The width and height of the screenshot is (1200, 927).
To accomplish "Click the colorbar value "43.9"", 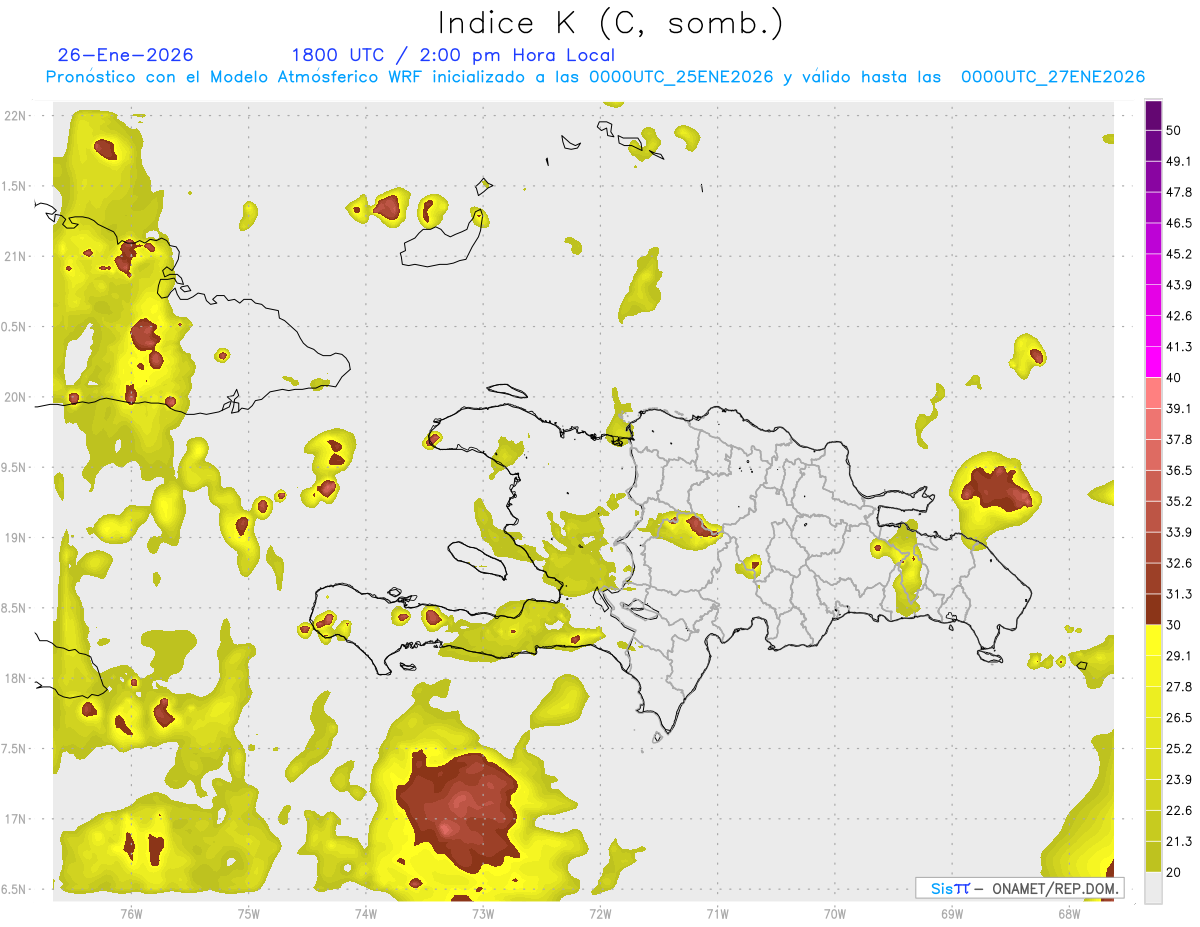I will point(1179,285).
